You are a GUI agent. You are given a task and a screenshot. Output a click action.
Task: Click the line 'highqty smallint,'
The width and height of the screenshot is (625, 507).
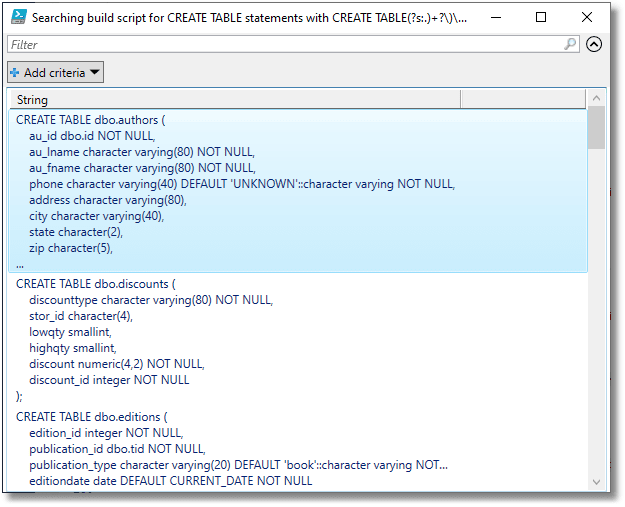pos(73,348)
